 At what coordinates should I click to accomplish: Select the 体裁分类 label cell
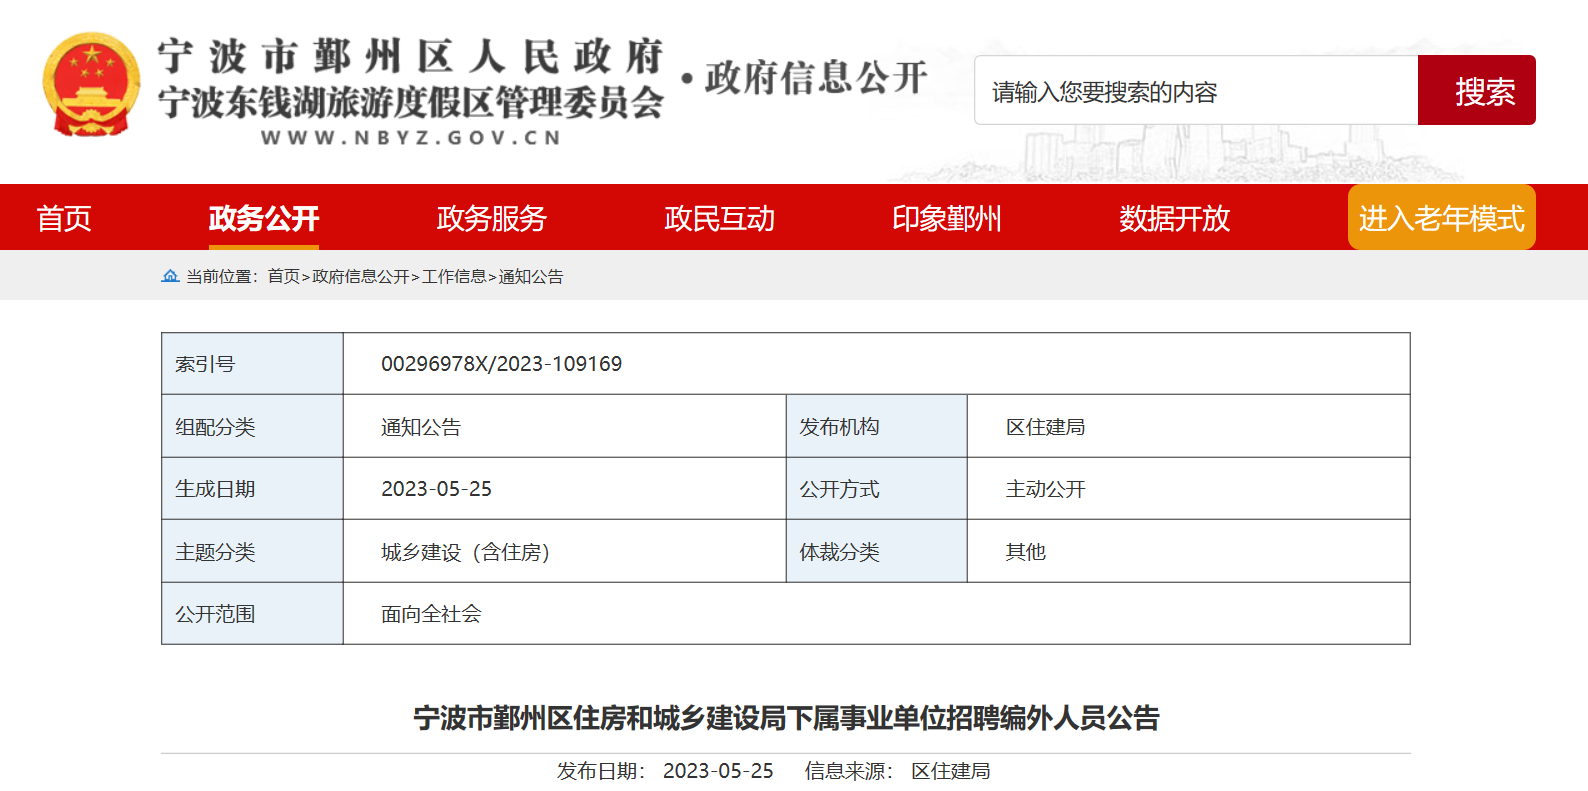877,552
